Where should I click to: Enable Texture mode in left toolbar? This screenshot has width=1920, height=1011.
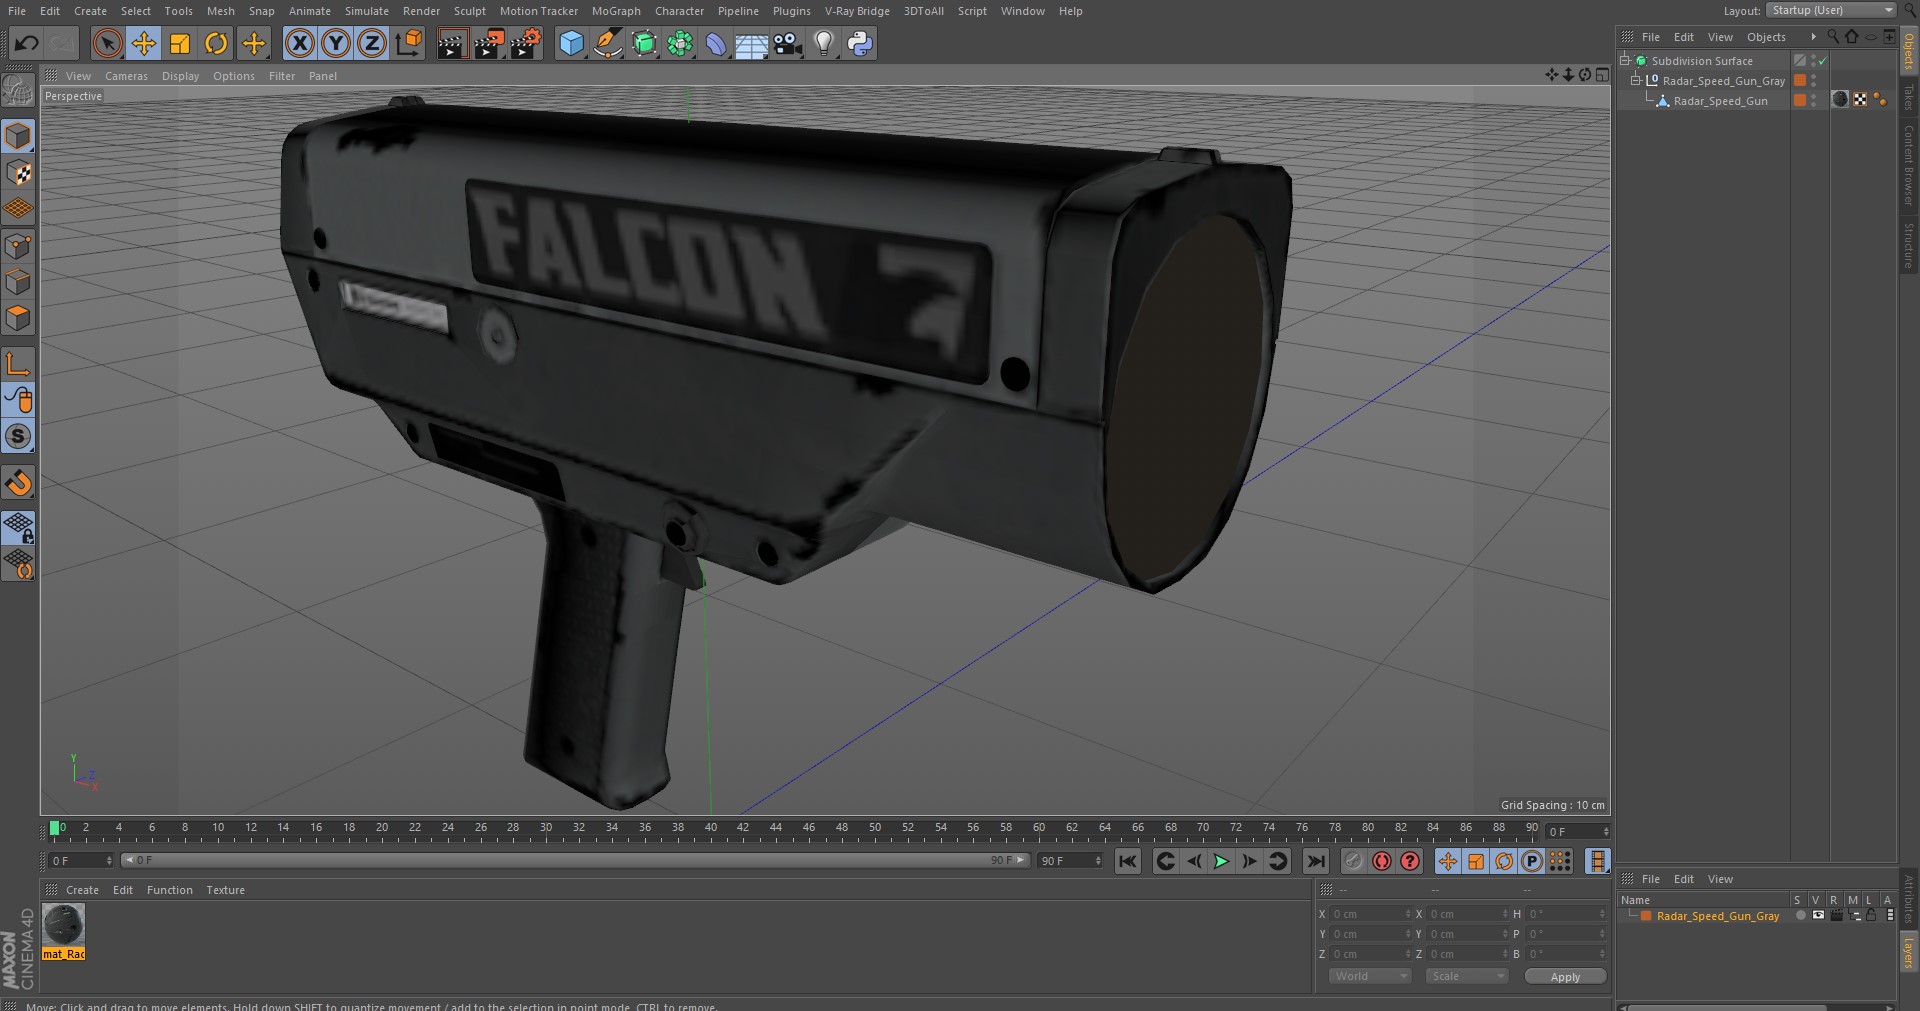pos(18,173)
